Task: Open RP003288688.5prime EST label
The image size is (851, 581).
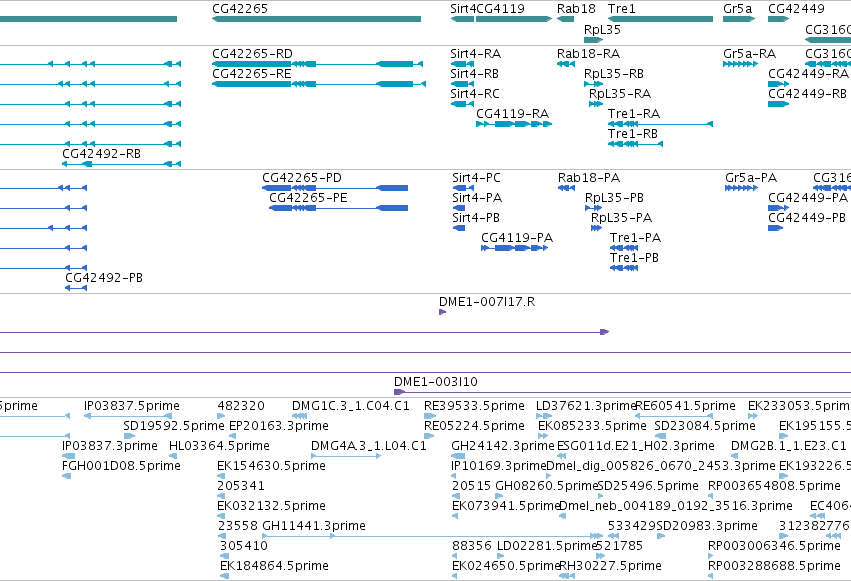Action: click(774, 566)
